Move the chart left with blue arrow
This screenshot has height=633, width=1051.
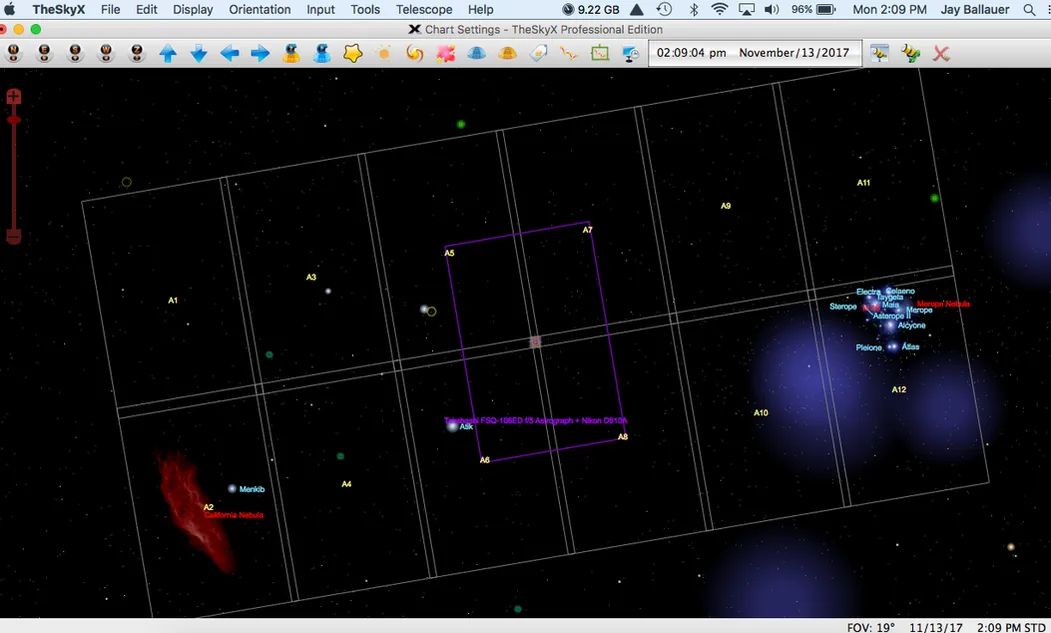pyautogui.click(x=229, y=53)
